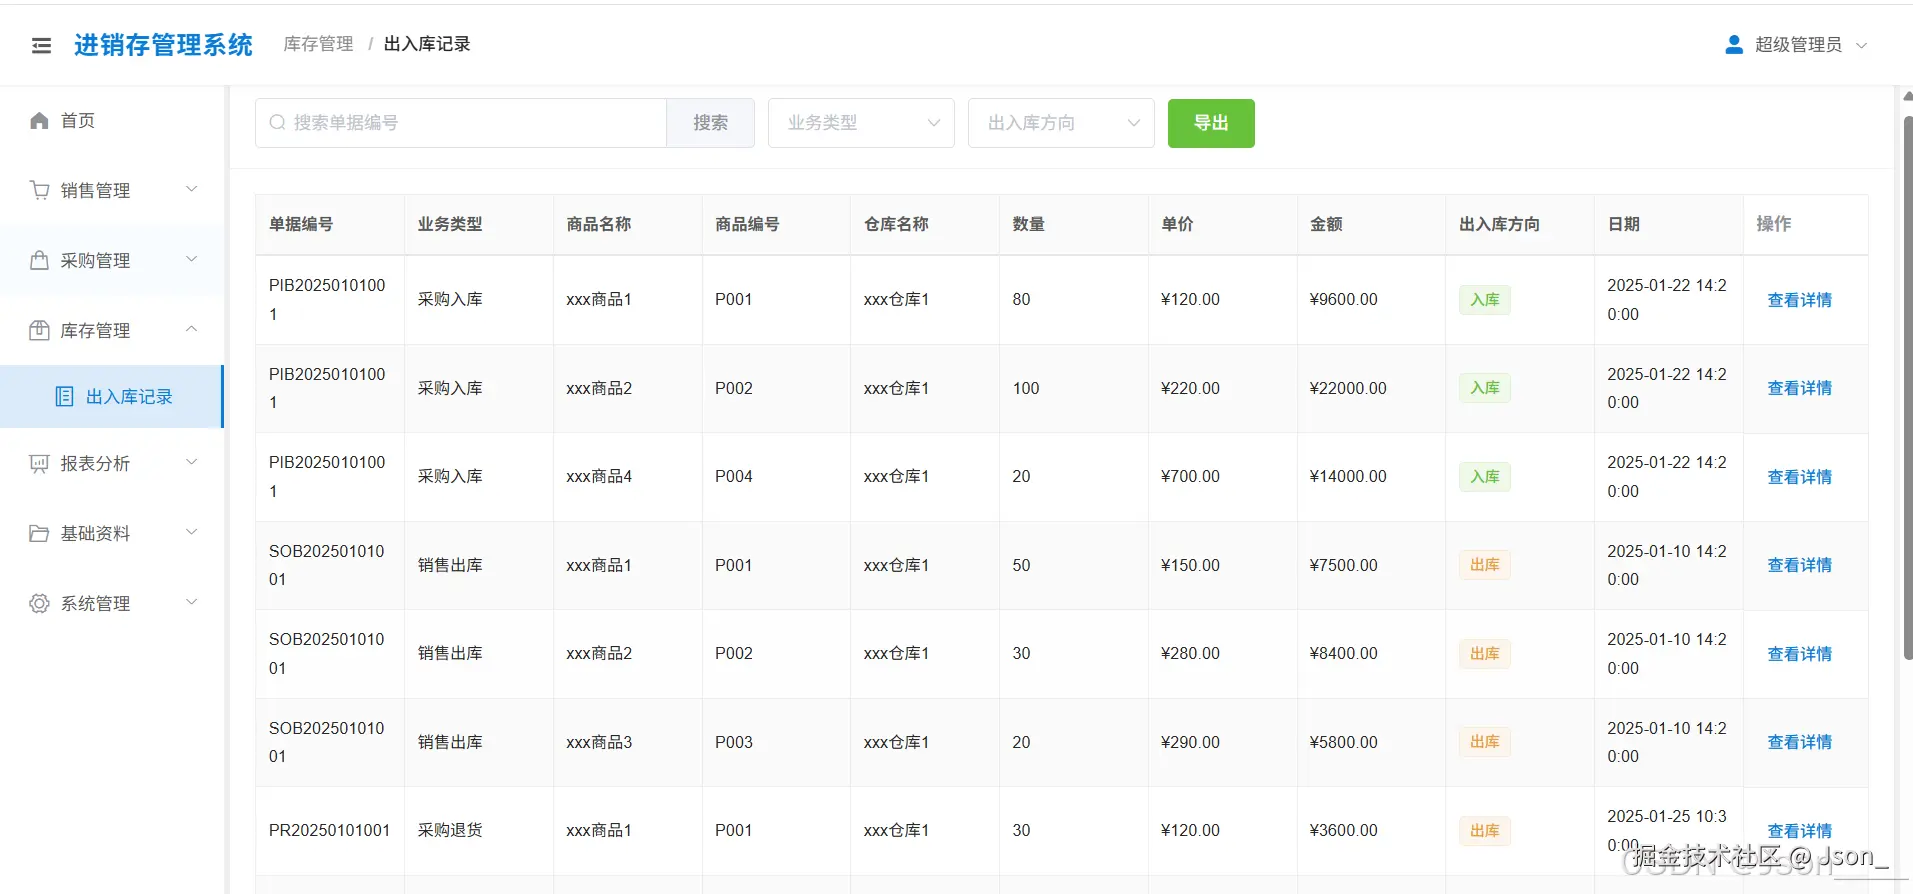Open the 系统管理 sidebar menu
The image size is (1913, 894).
(112, 603)
